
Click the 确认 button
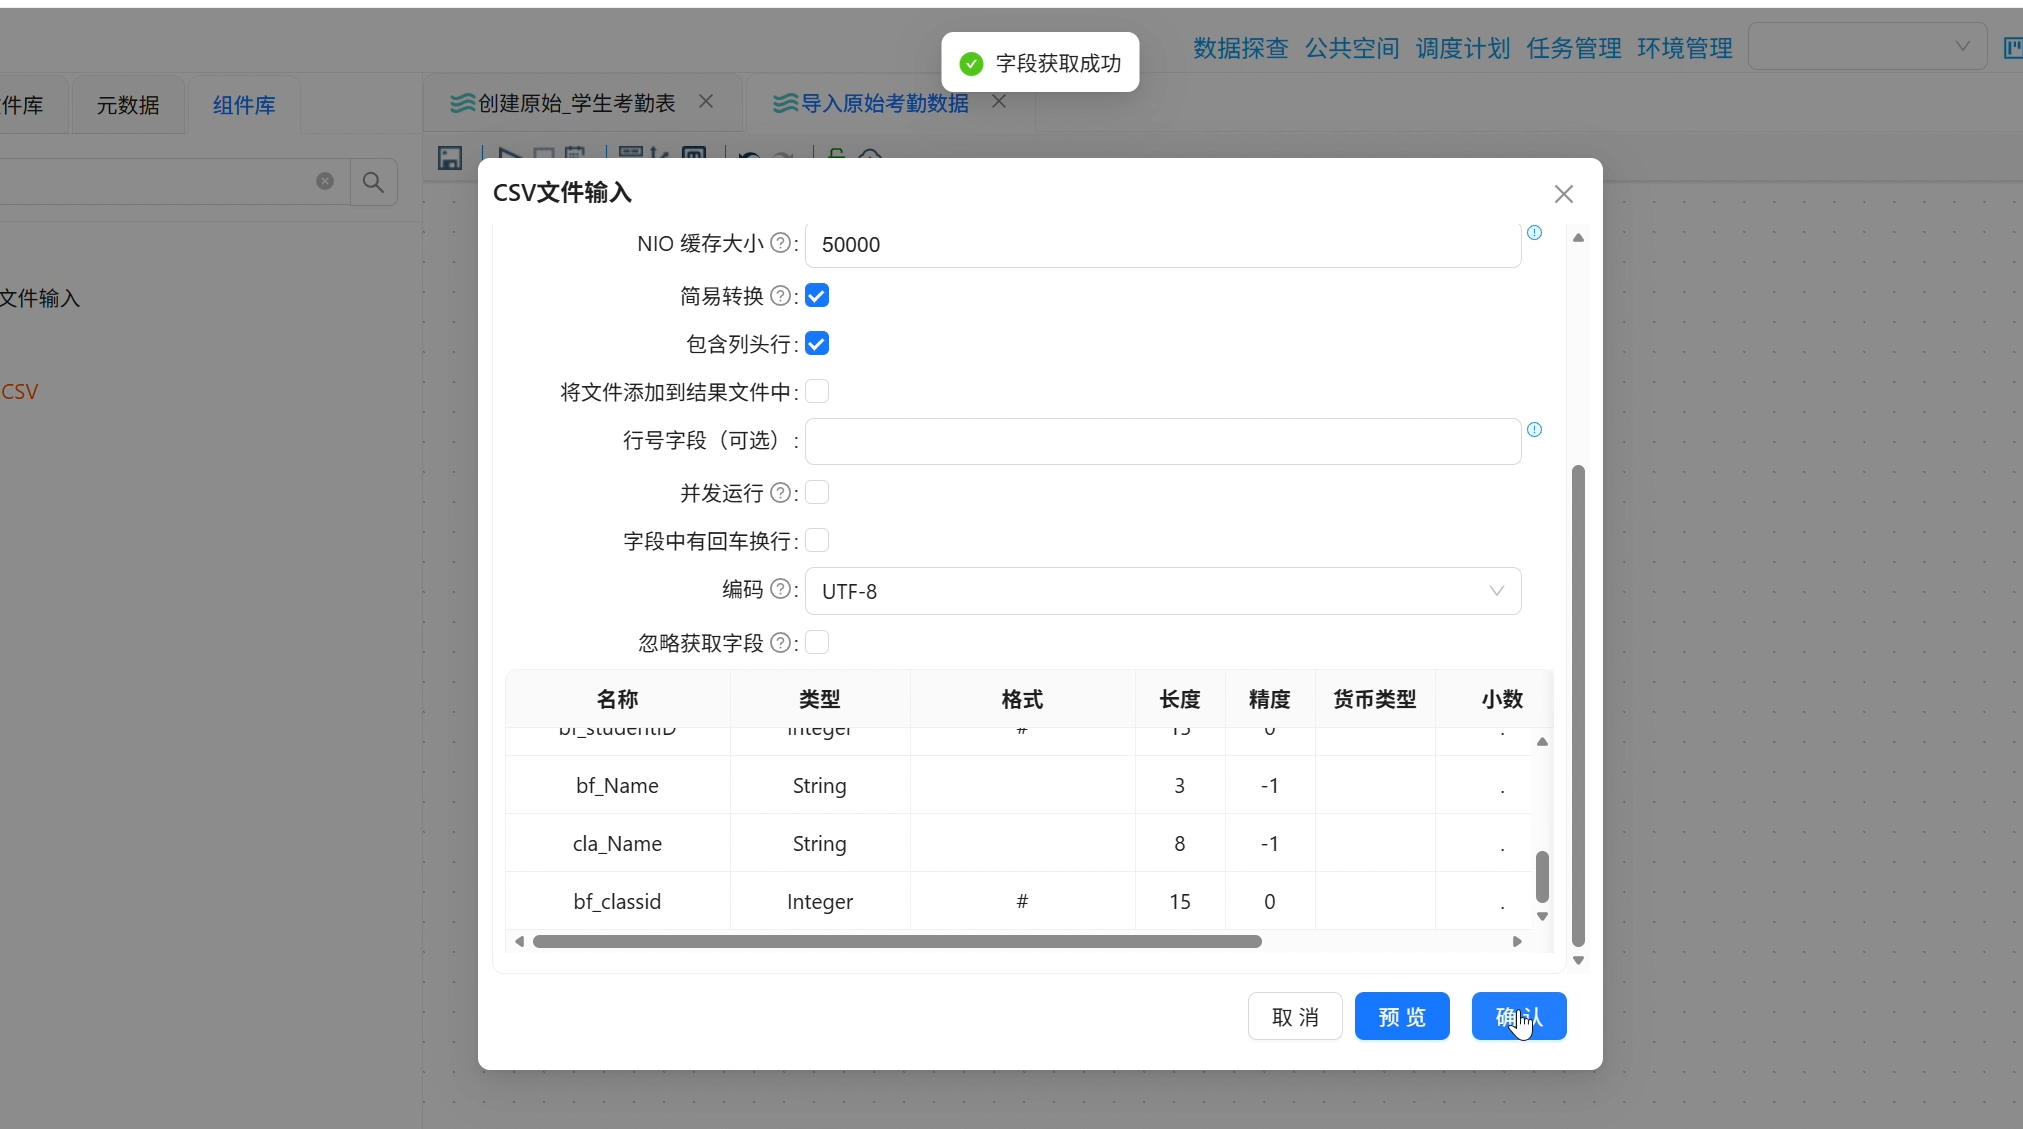click(1519, 1017)
